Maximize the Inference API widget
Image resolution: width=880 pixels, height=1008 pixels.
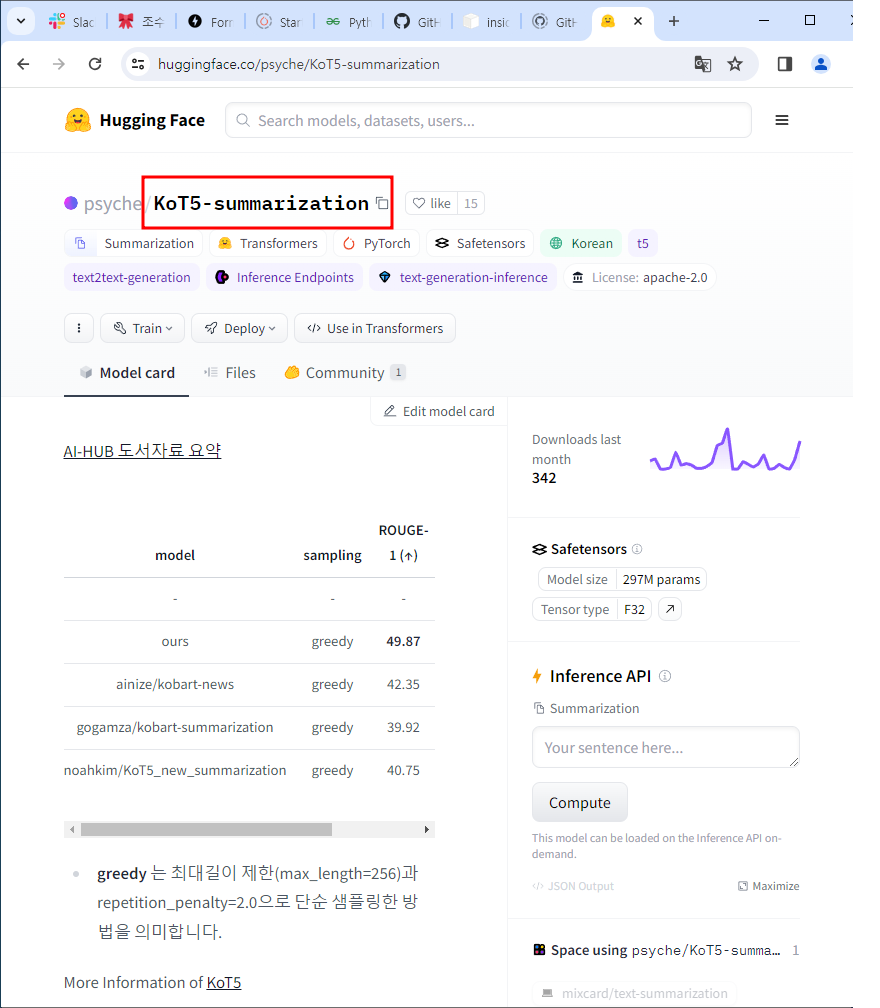[769, 886]
